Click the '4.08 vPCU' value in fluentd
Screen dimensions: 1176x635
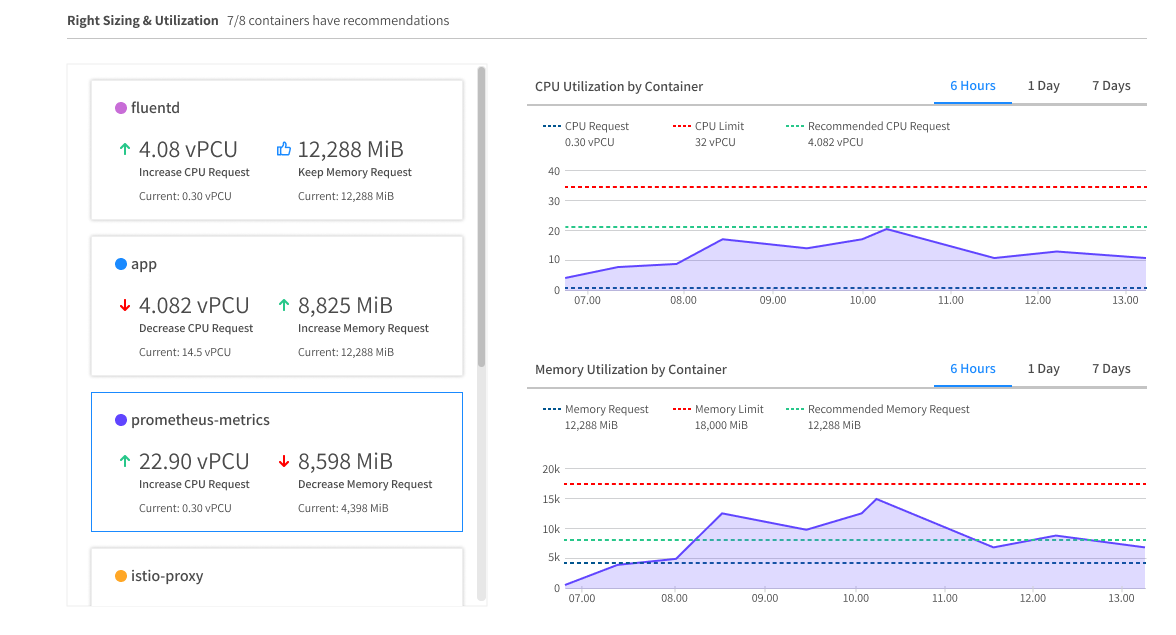click(188, 149)
